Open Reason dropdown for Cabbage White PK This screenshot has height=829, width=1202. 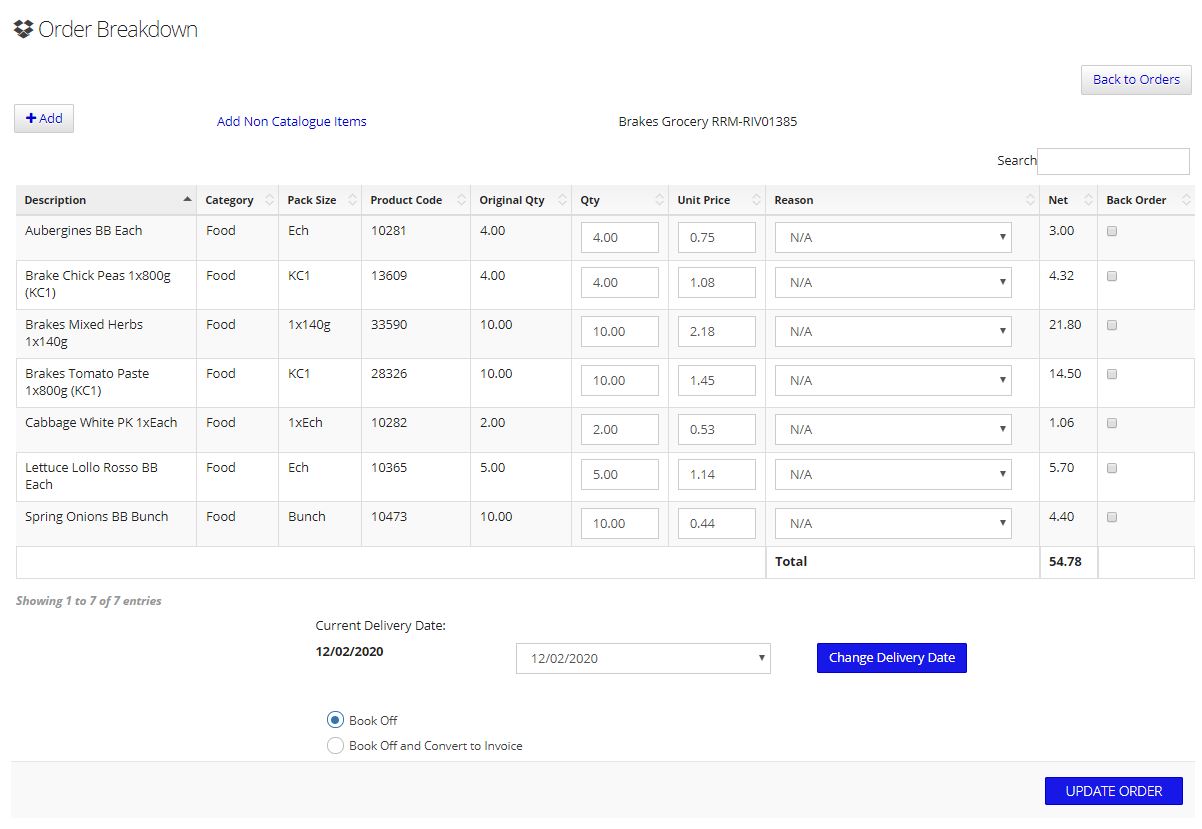click(x=893, y=430)
